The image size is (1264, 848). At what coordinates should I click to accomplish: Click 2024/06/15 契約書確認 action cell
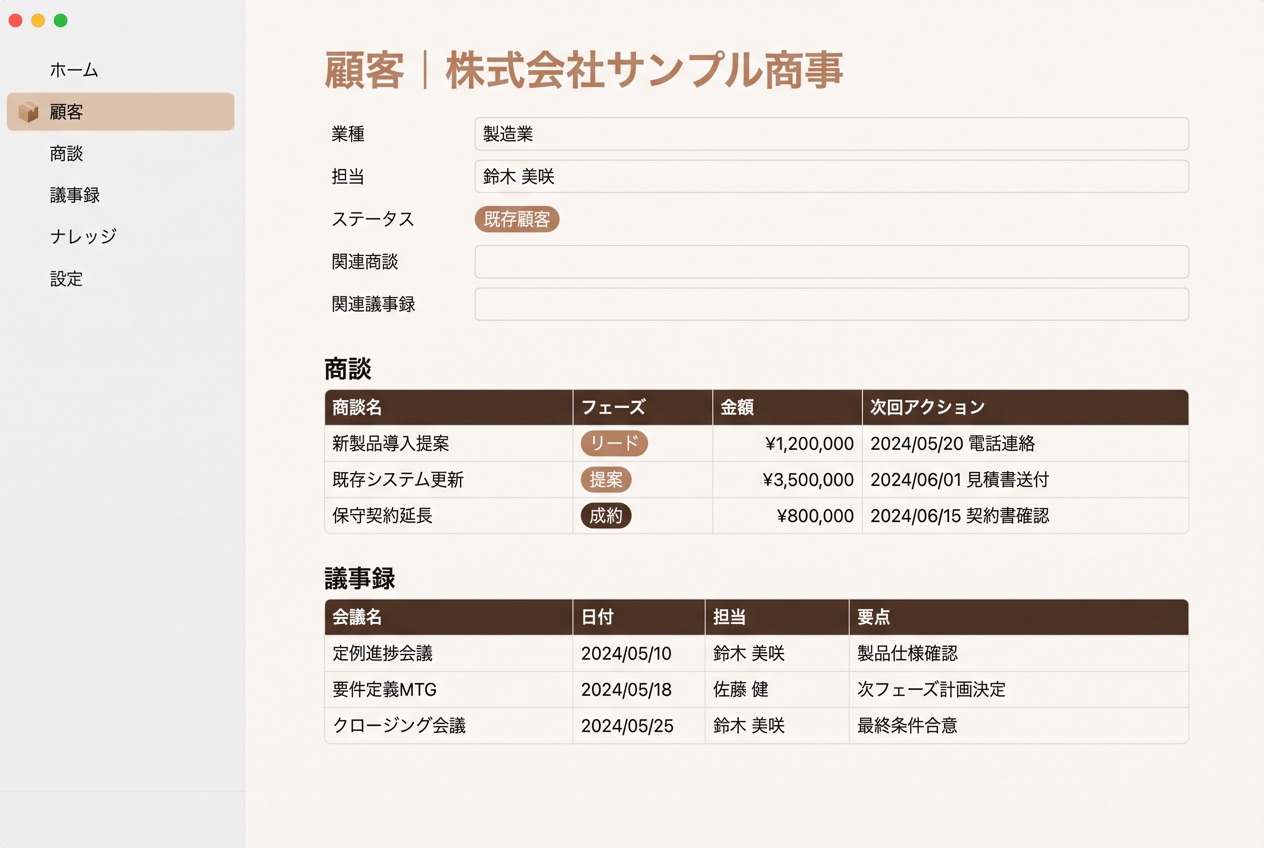click(1025, 515)
